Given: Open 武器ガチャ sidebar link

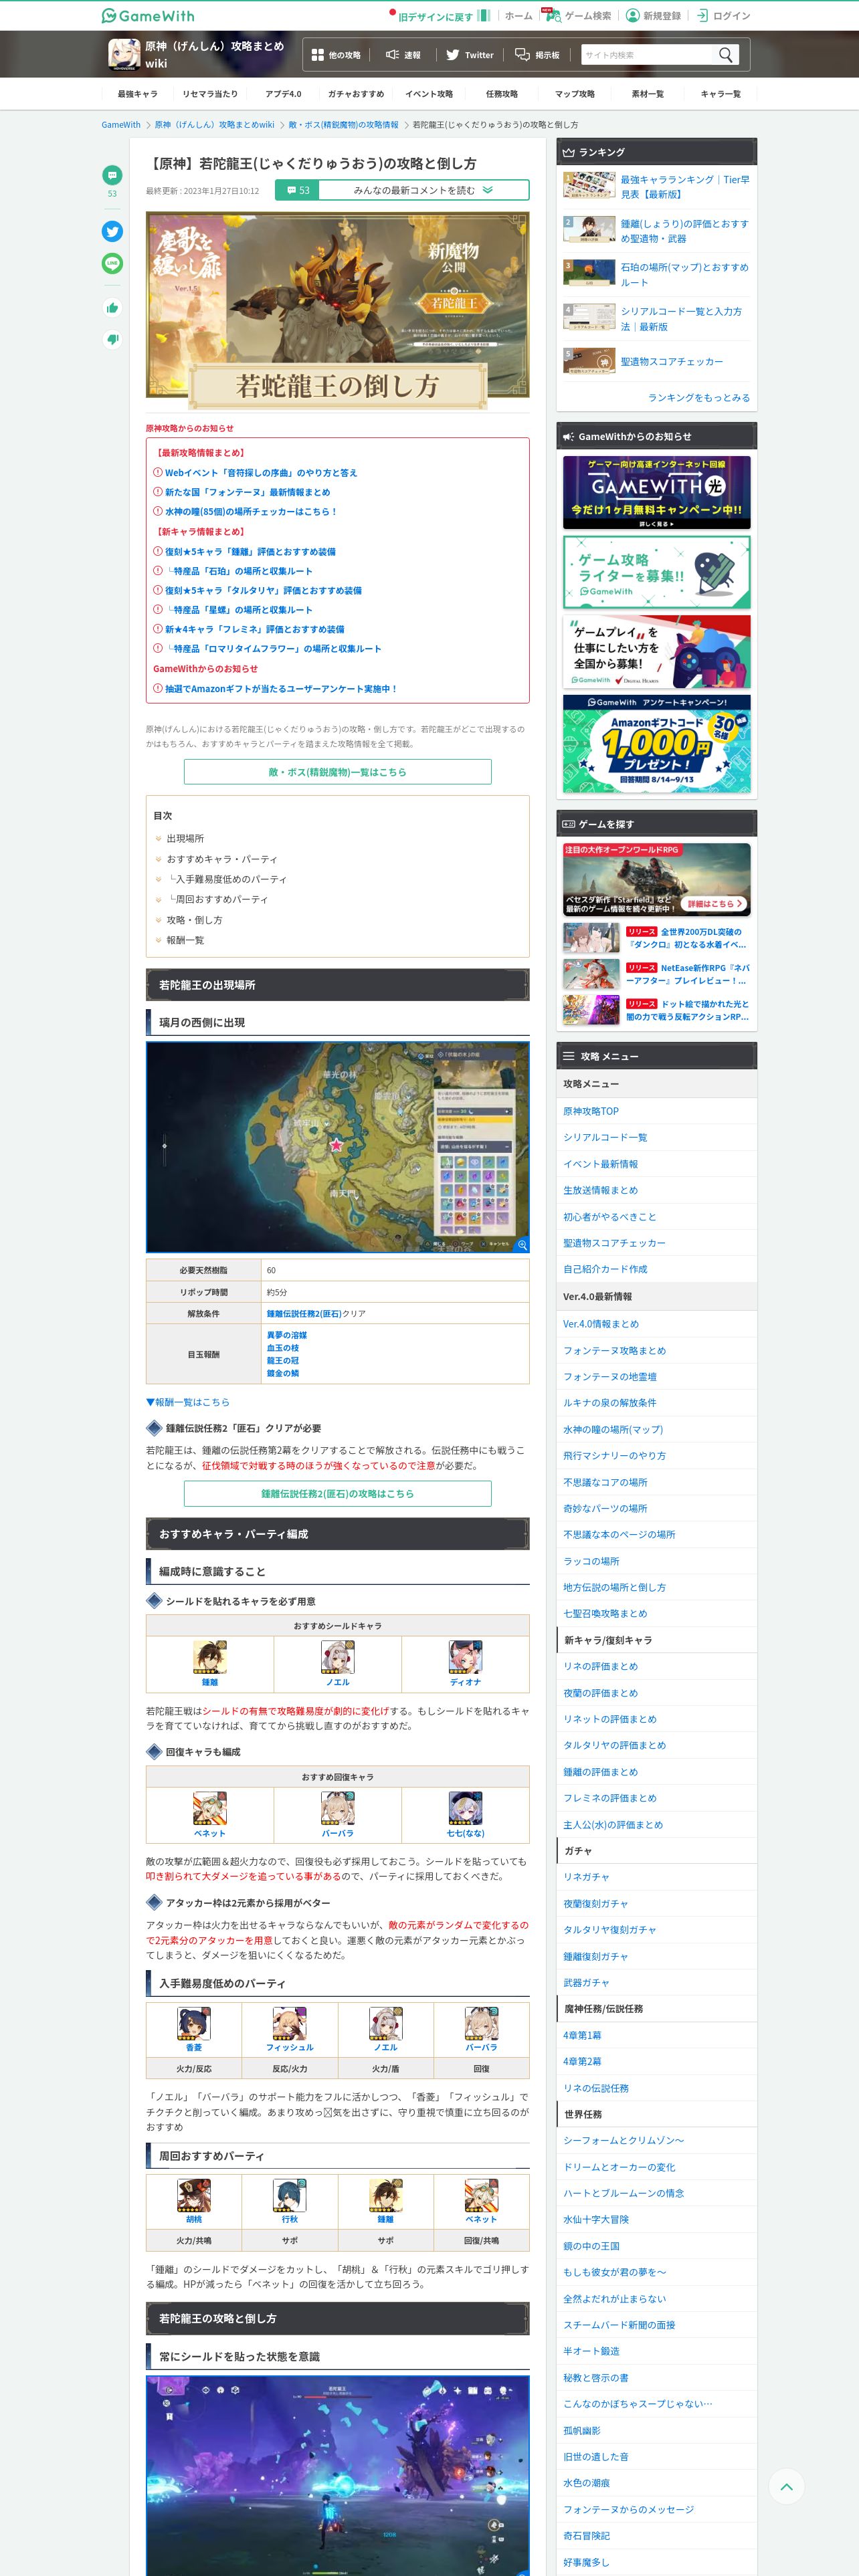Looking at the screenshot, I should (x=586, y=1982).
